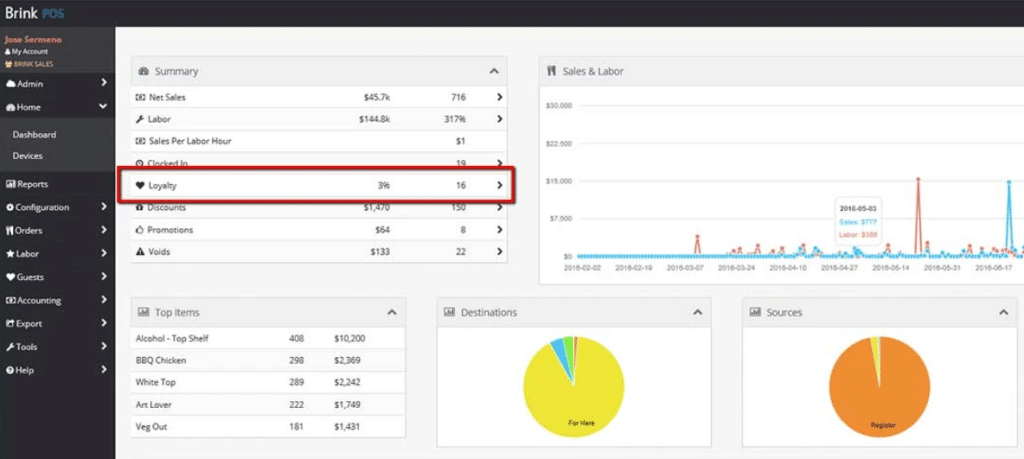1024x459 pixels.
Task: Click the Sources panel chart icon
Action: click(x=756, y=312)
